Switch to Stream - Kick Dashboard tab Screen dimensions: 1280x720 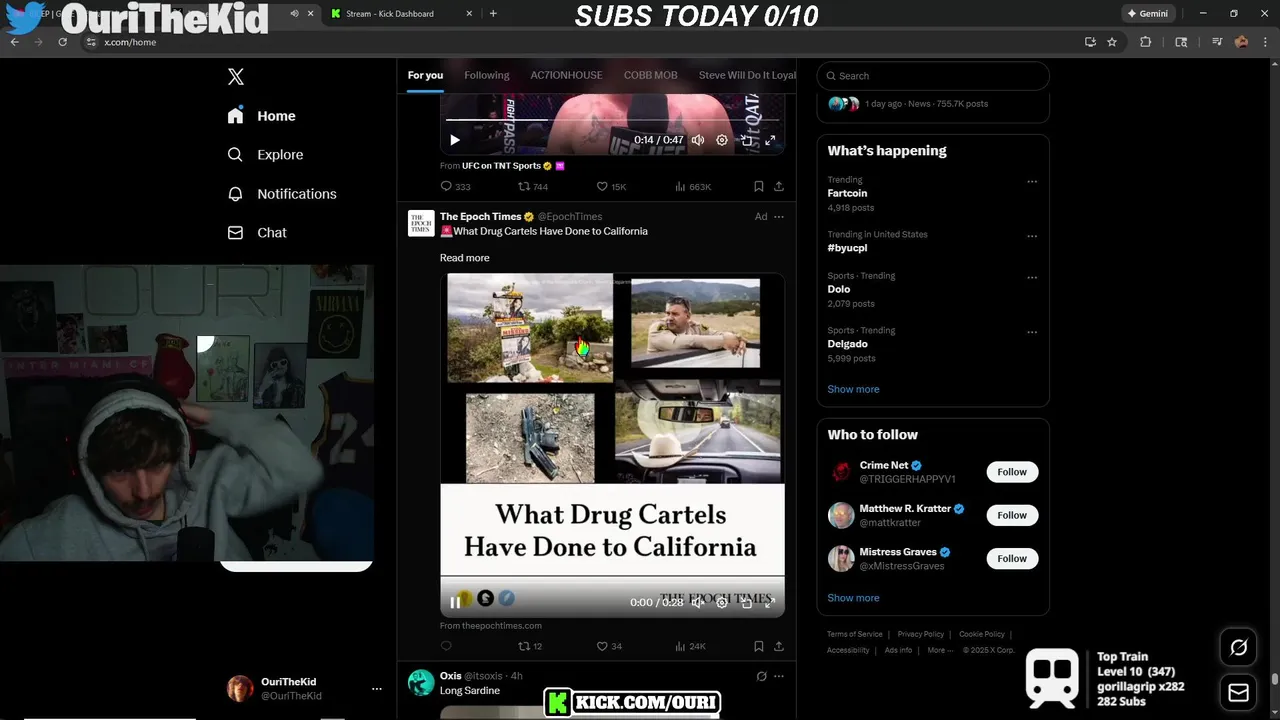coord(400,14)
